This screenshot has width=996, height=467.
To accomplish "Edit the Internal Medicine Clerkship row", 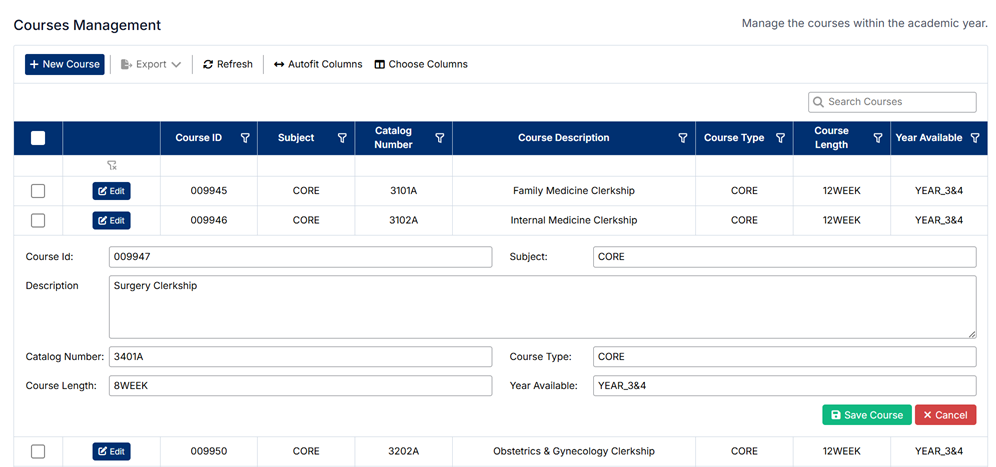I will pyautogui.click(x=112, y=220).
